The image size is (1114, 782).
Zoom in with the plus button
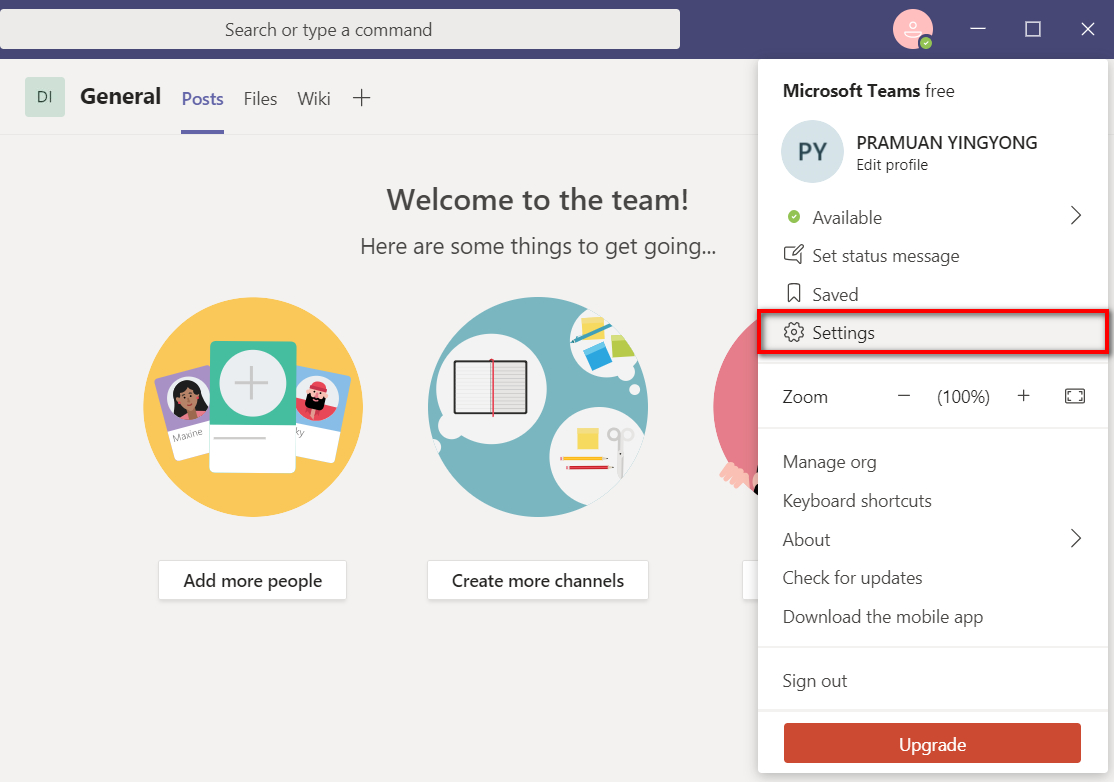pos(1023,397)
